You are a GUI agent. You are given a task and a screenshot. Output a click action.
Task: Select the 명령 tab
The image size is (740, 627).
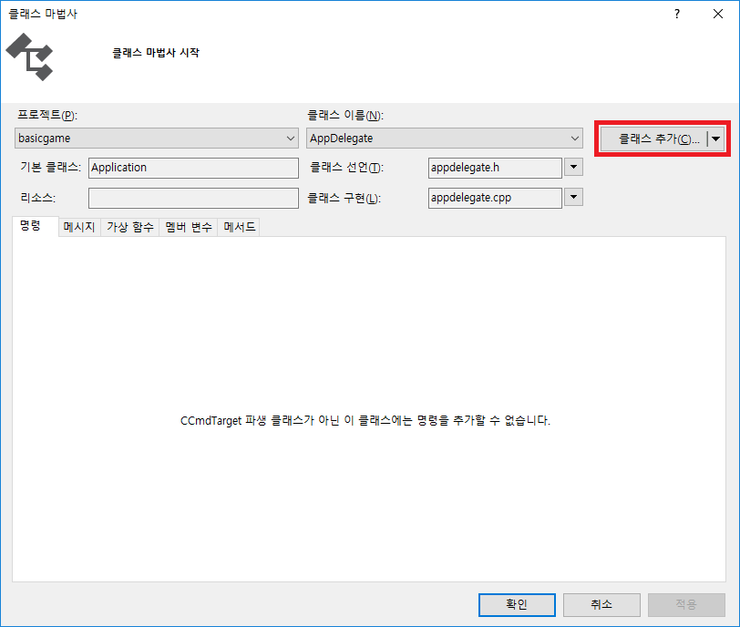pyautogui.click(x=30, y=227)
